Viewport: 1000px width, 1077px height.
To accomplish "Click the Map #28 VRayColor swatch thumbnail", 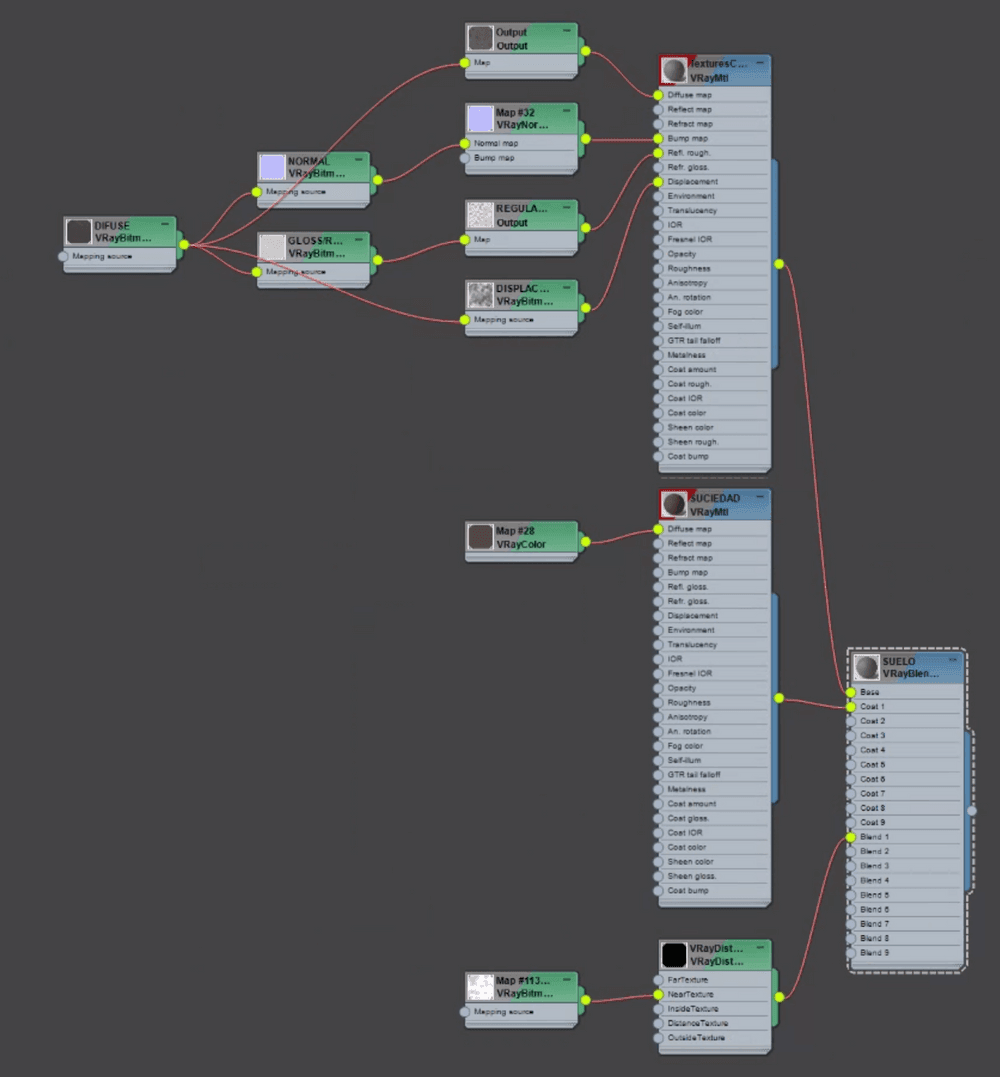I will (480, 537).
